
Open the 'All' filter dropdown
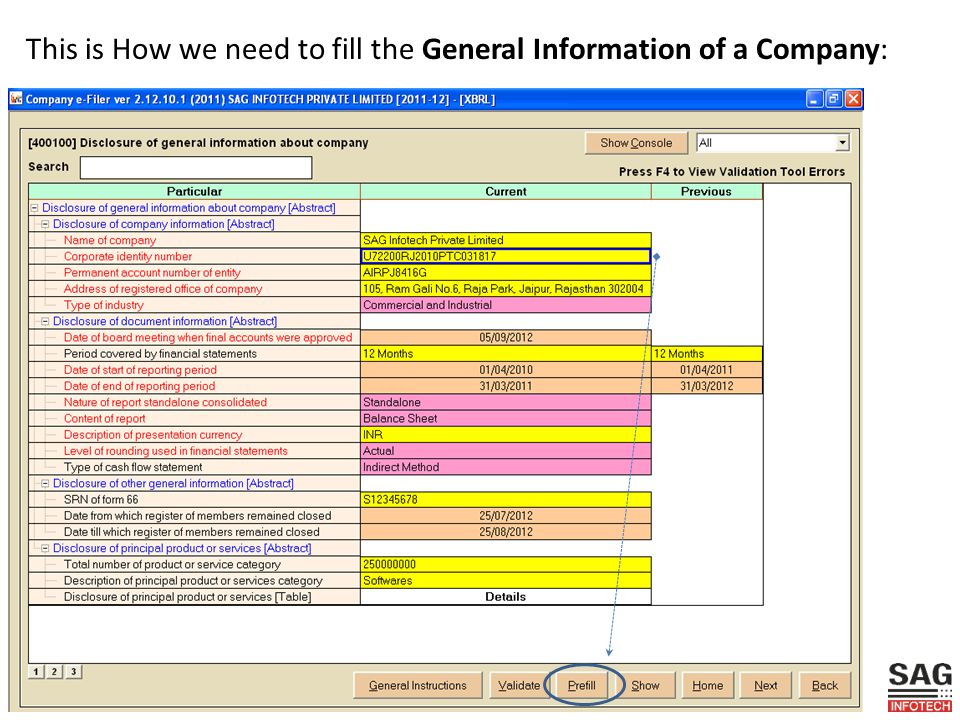click(842, 143)
